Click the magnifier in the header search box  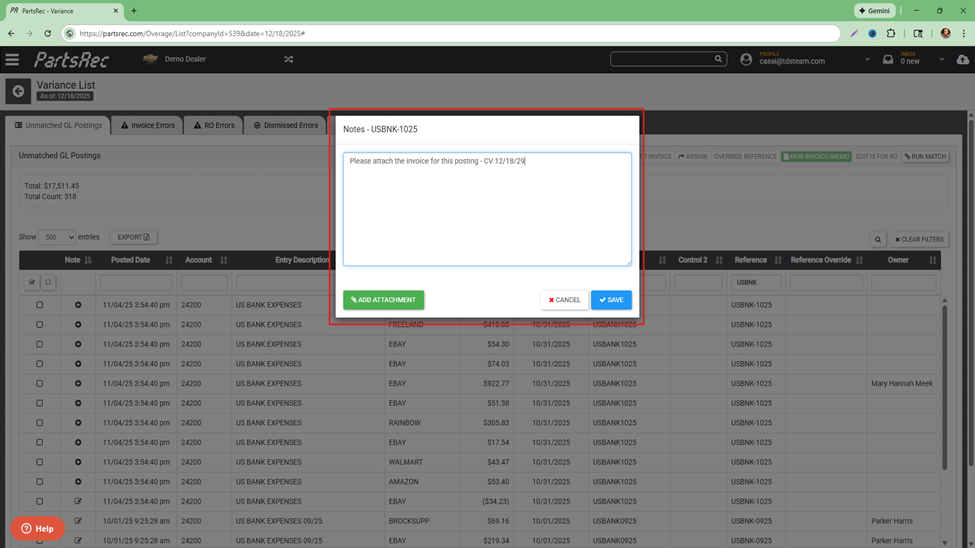coord(718,59)
